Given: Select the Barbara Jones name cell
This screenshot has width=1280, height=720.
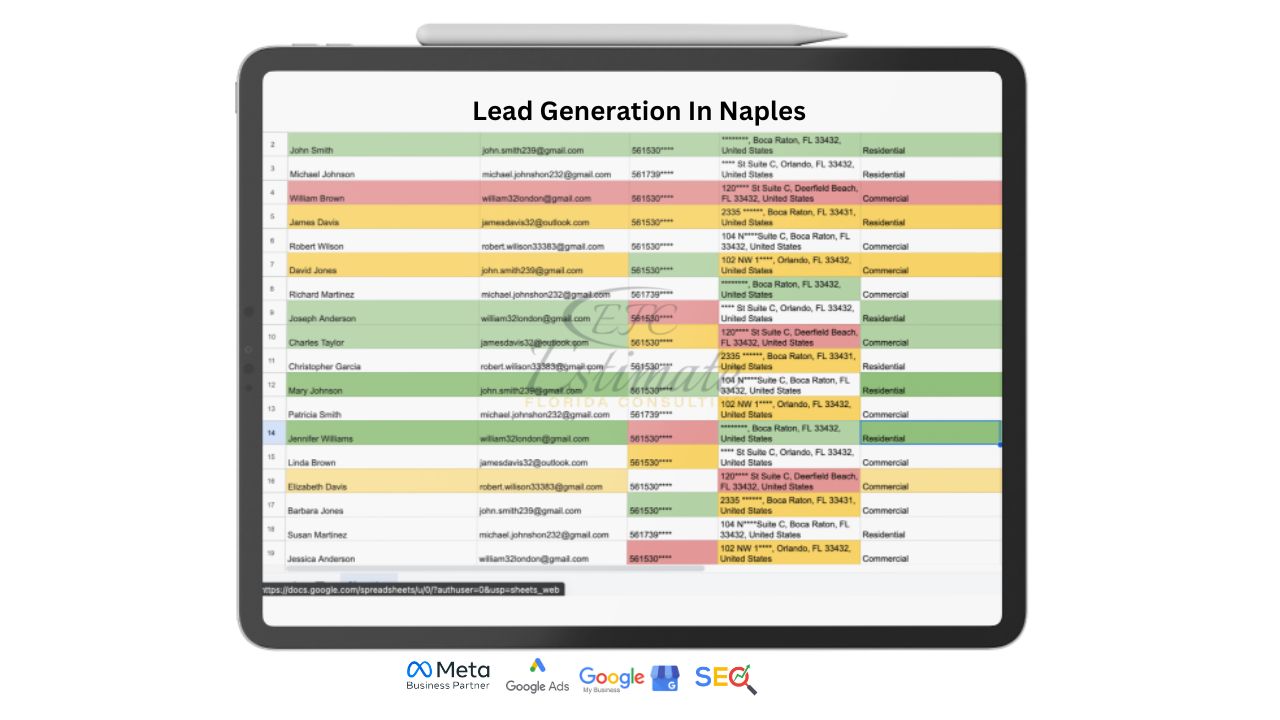Looking at the screenshot, I should pos(382,505).
